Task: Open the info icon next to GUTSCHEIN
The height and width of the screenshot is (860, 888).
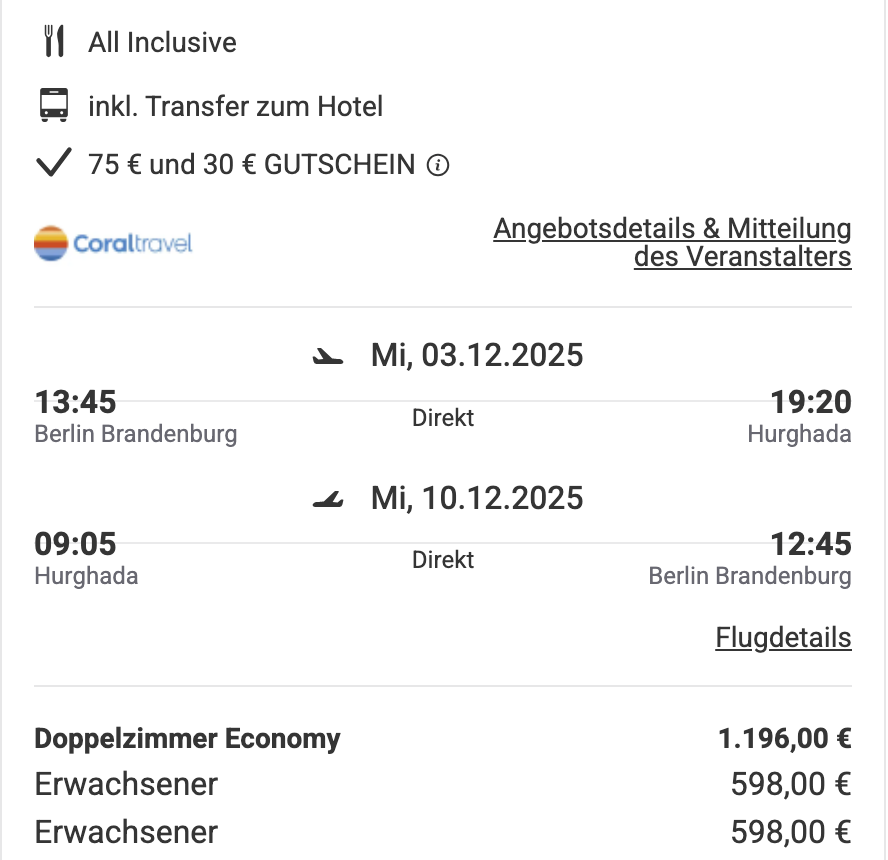Action: (437, 165)
